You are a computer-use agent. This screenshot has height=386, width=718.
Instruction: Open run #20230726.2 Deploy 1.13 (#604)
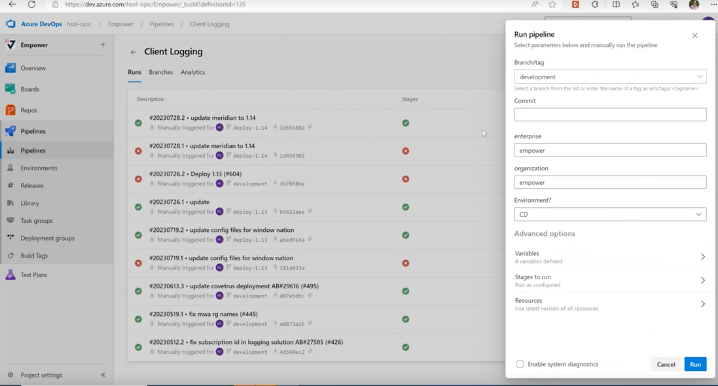[x=196, y=174]
